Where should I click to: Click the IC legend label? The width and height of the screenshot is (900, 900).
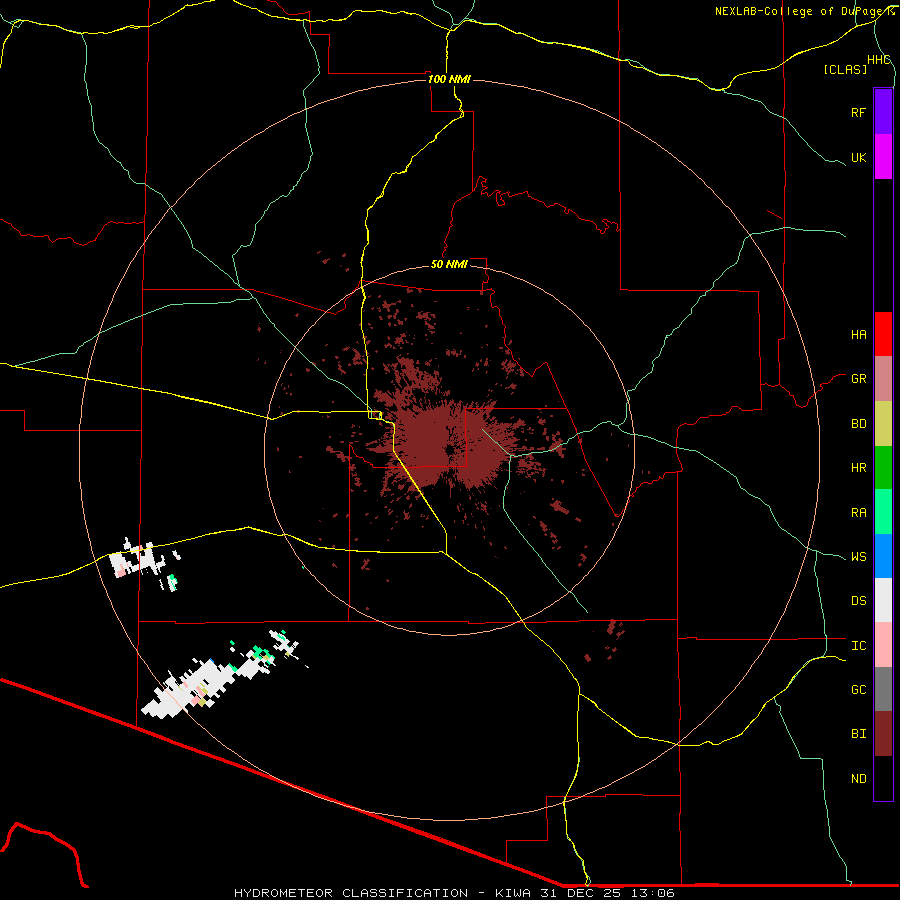click(x=858, y=646)
